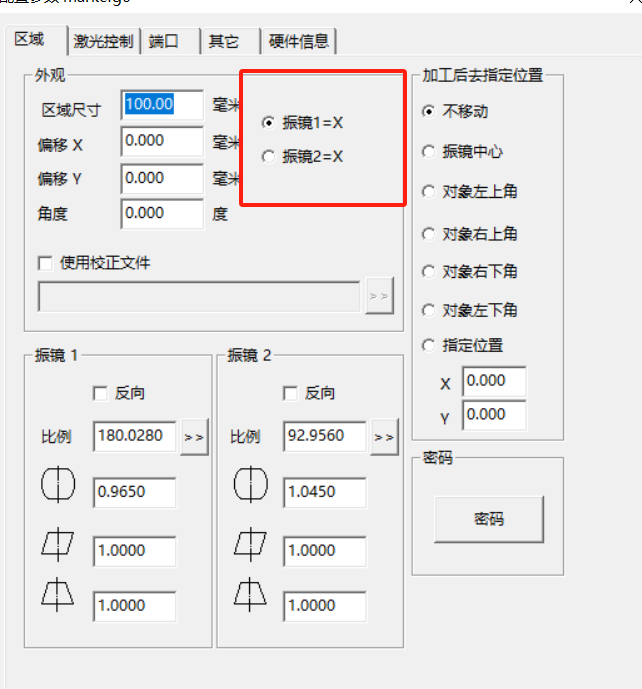Click 振镜 2 parallelogram value field
The width and height of the screenshot is (642, 689).
pos(325,551)
